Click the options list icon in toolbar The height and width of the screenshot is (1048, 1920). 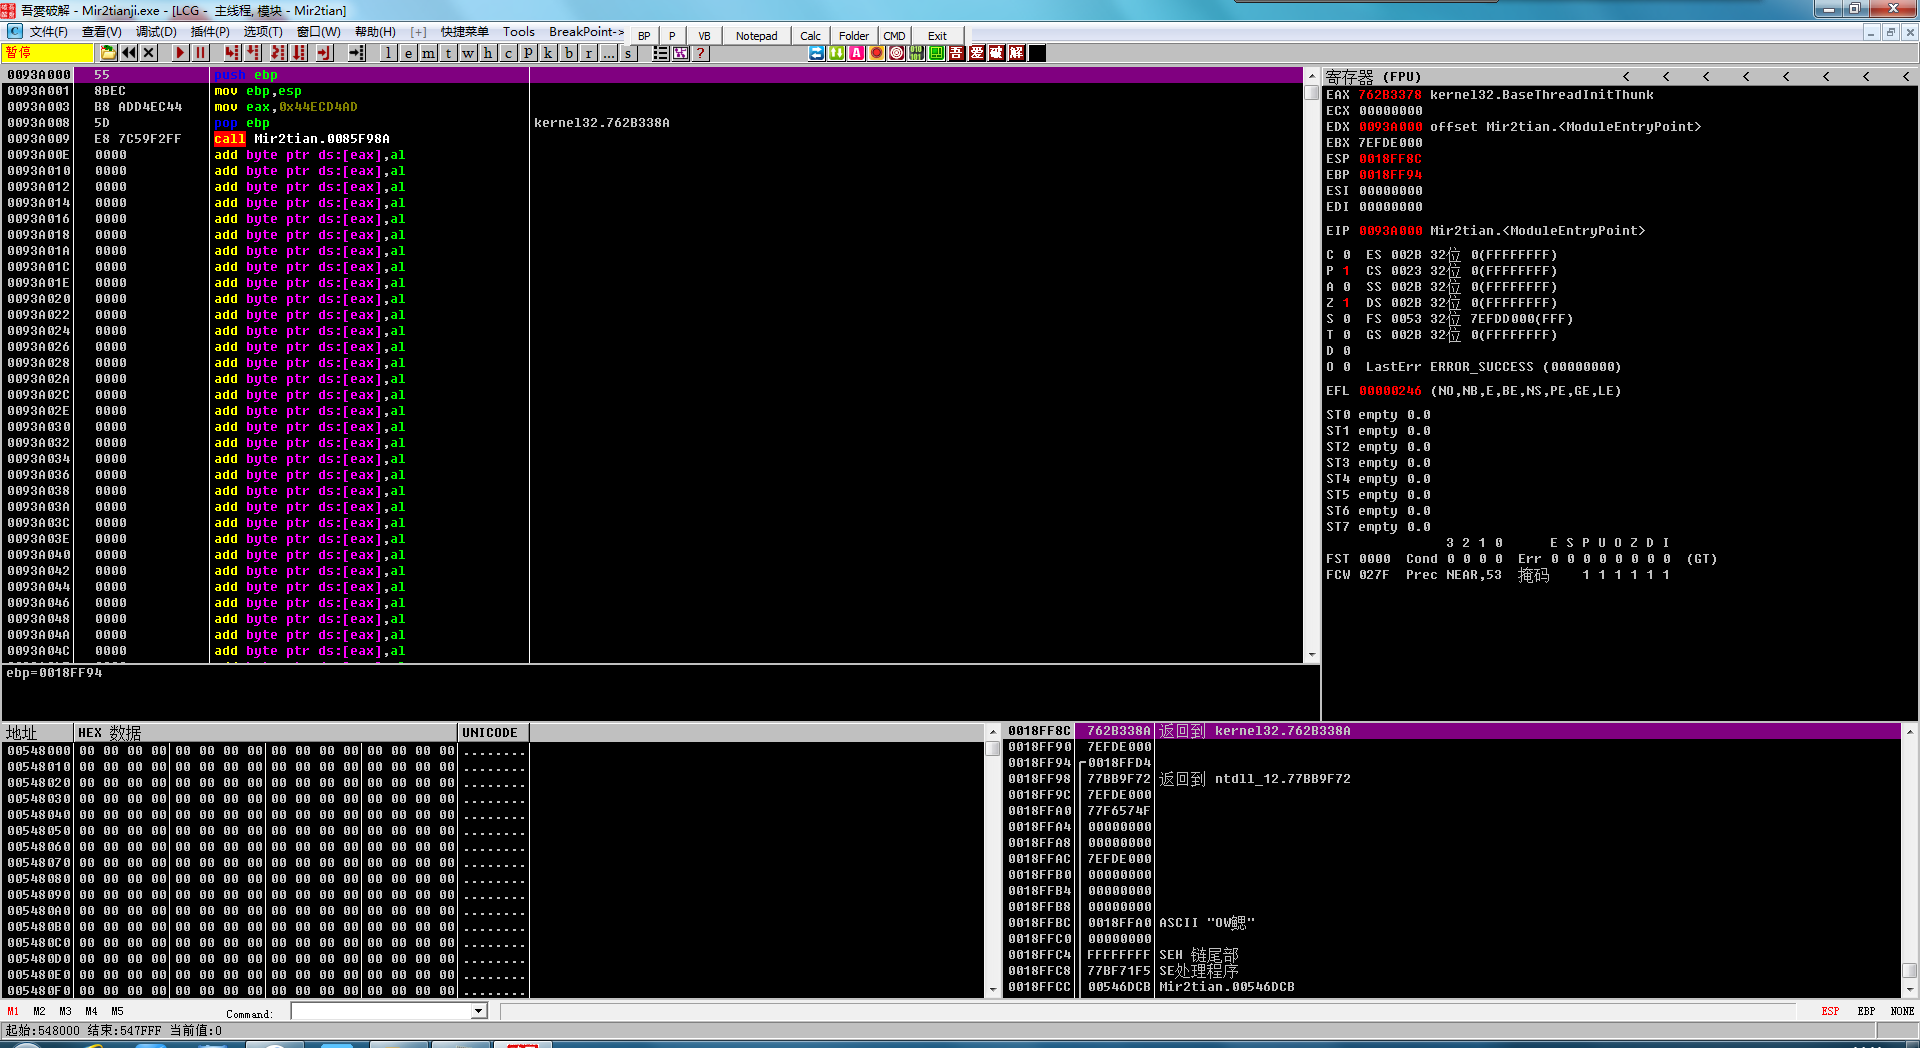coord(661,53)
